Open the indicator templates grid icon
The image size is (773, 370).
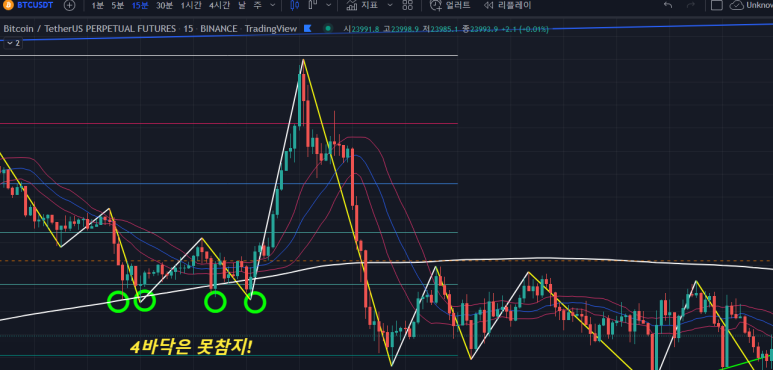[x=407, y=5]
